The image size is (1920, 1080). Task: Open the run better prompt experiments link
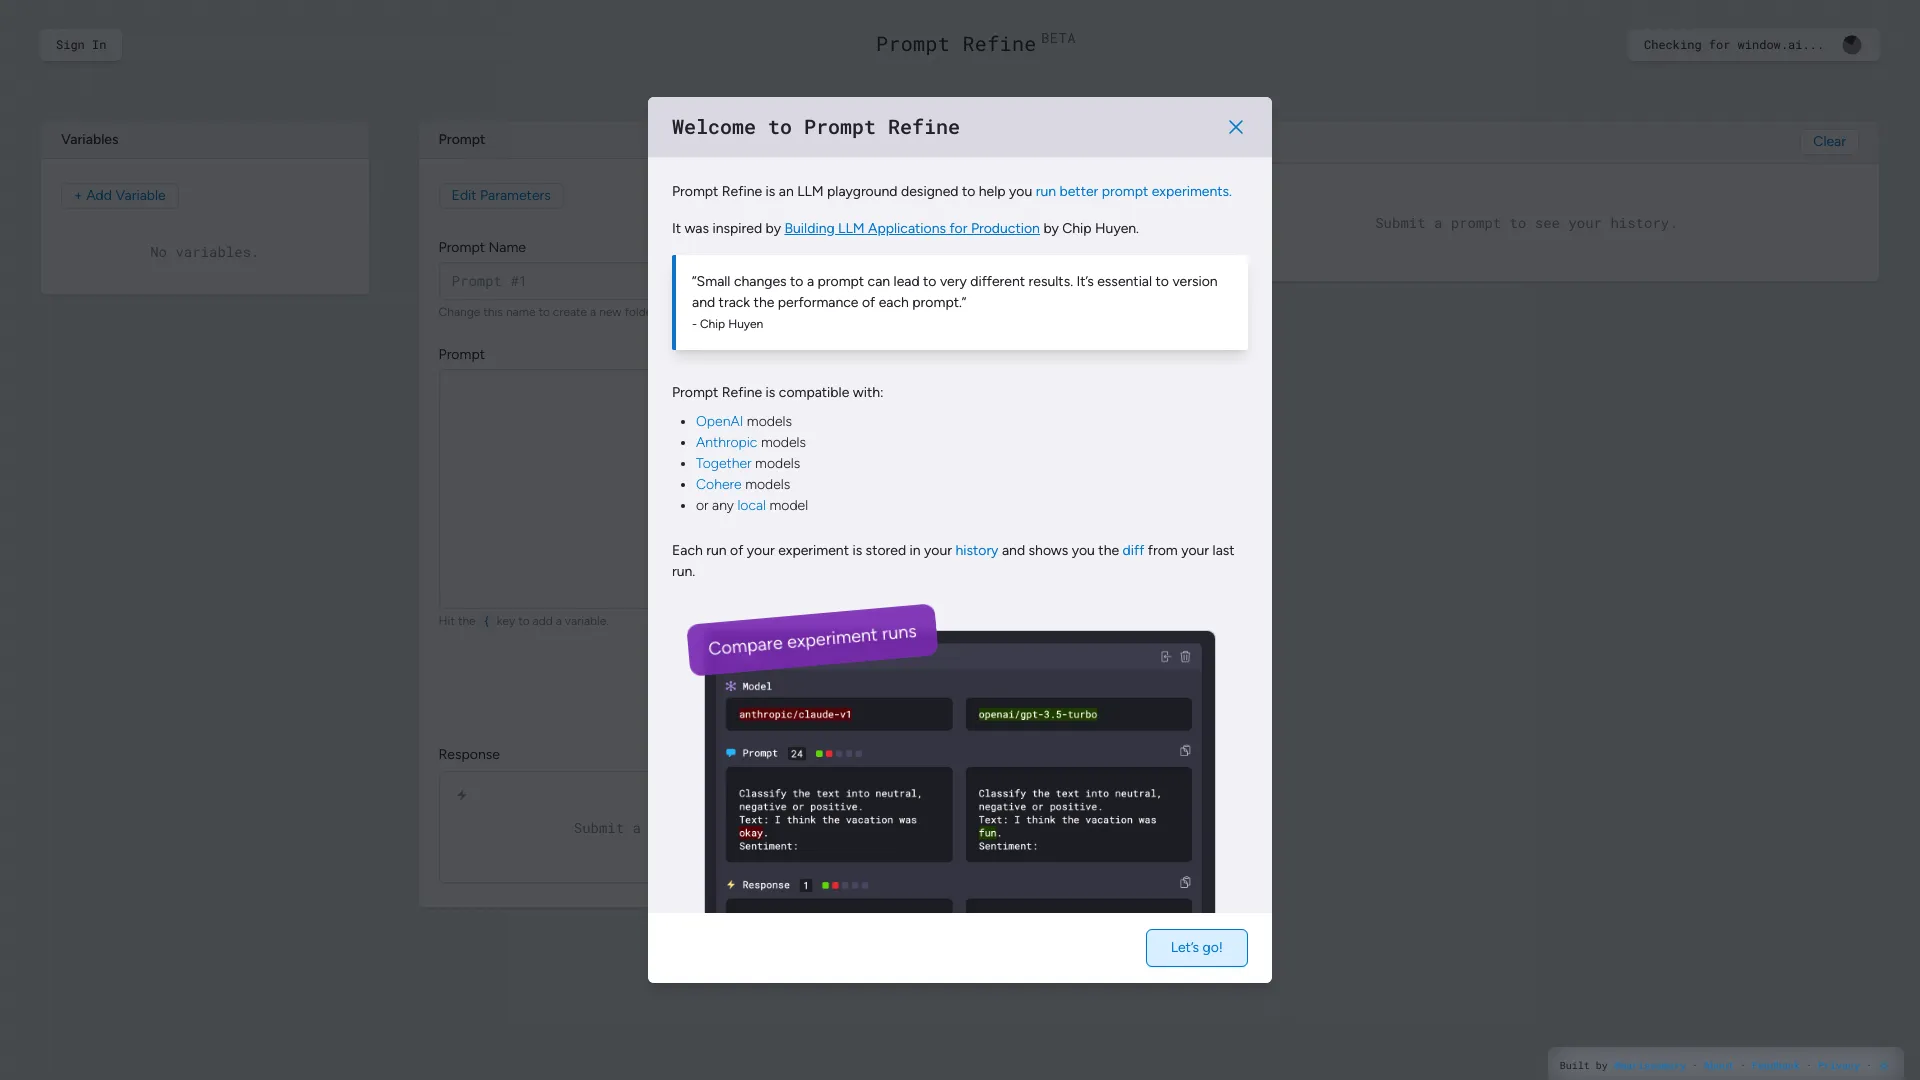[1133, 191]
